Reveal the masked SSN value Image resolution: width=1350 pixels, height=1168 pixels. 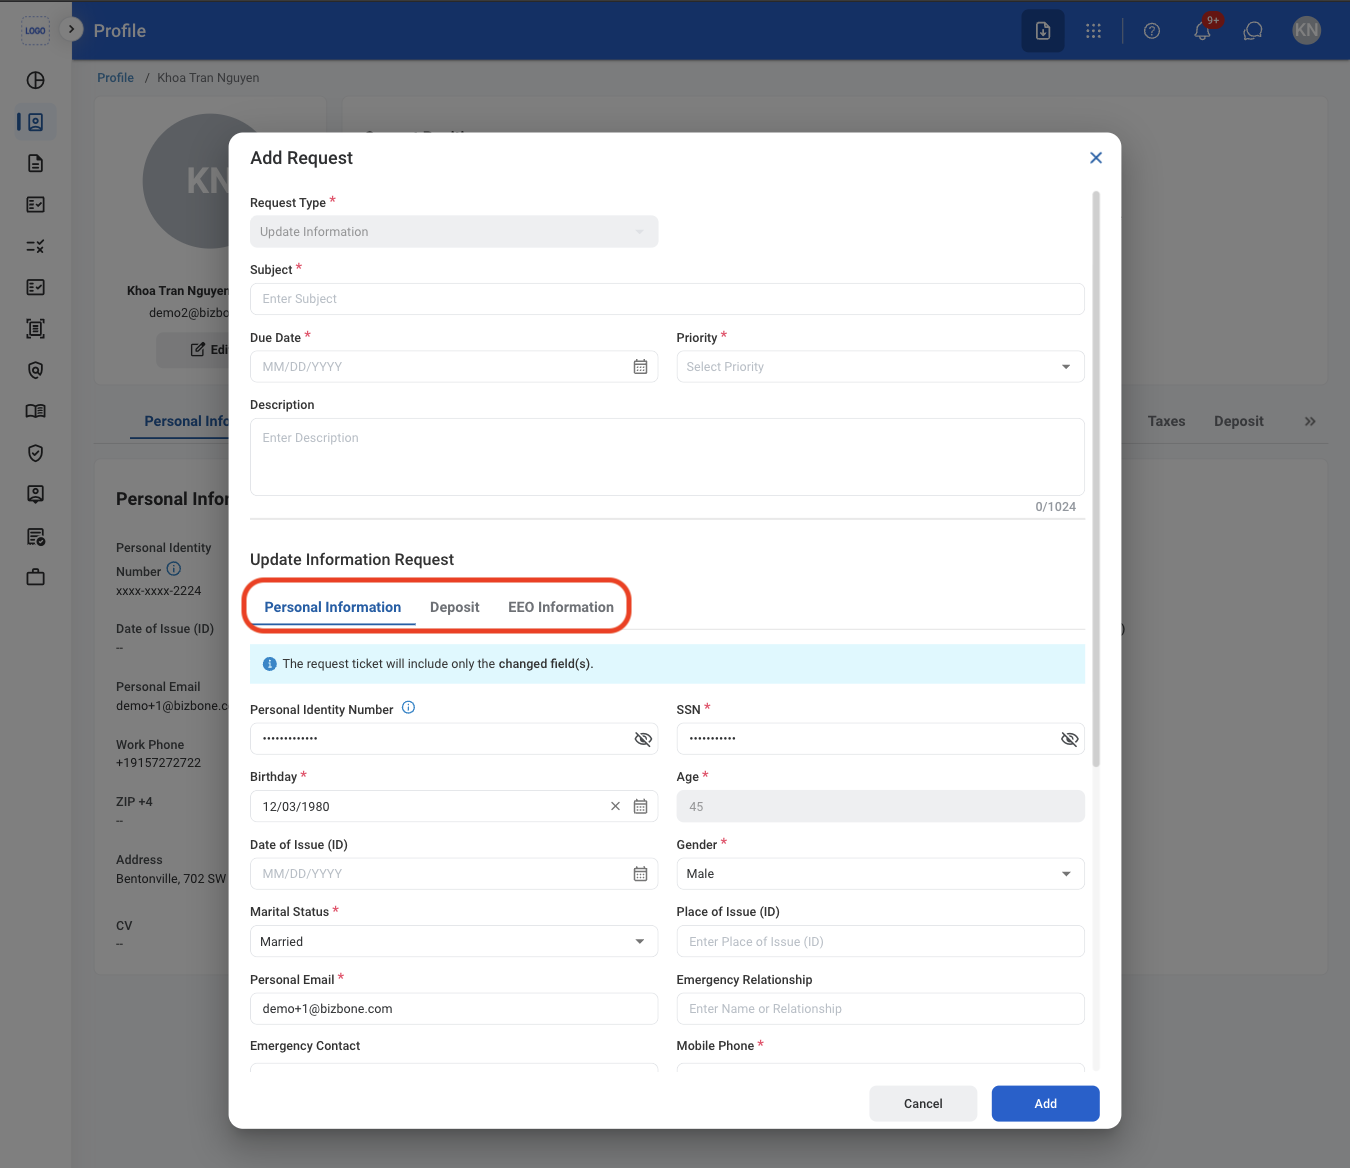pyautogui.click(x=1070, y=739)
